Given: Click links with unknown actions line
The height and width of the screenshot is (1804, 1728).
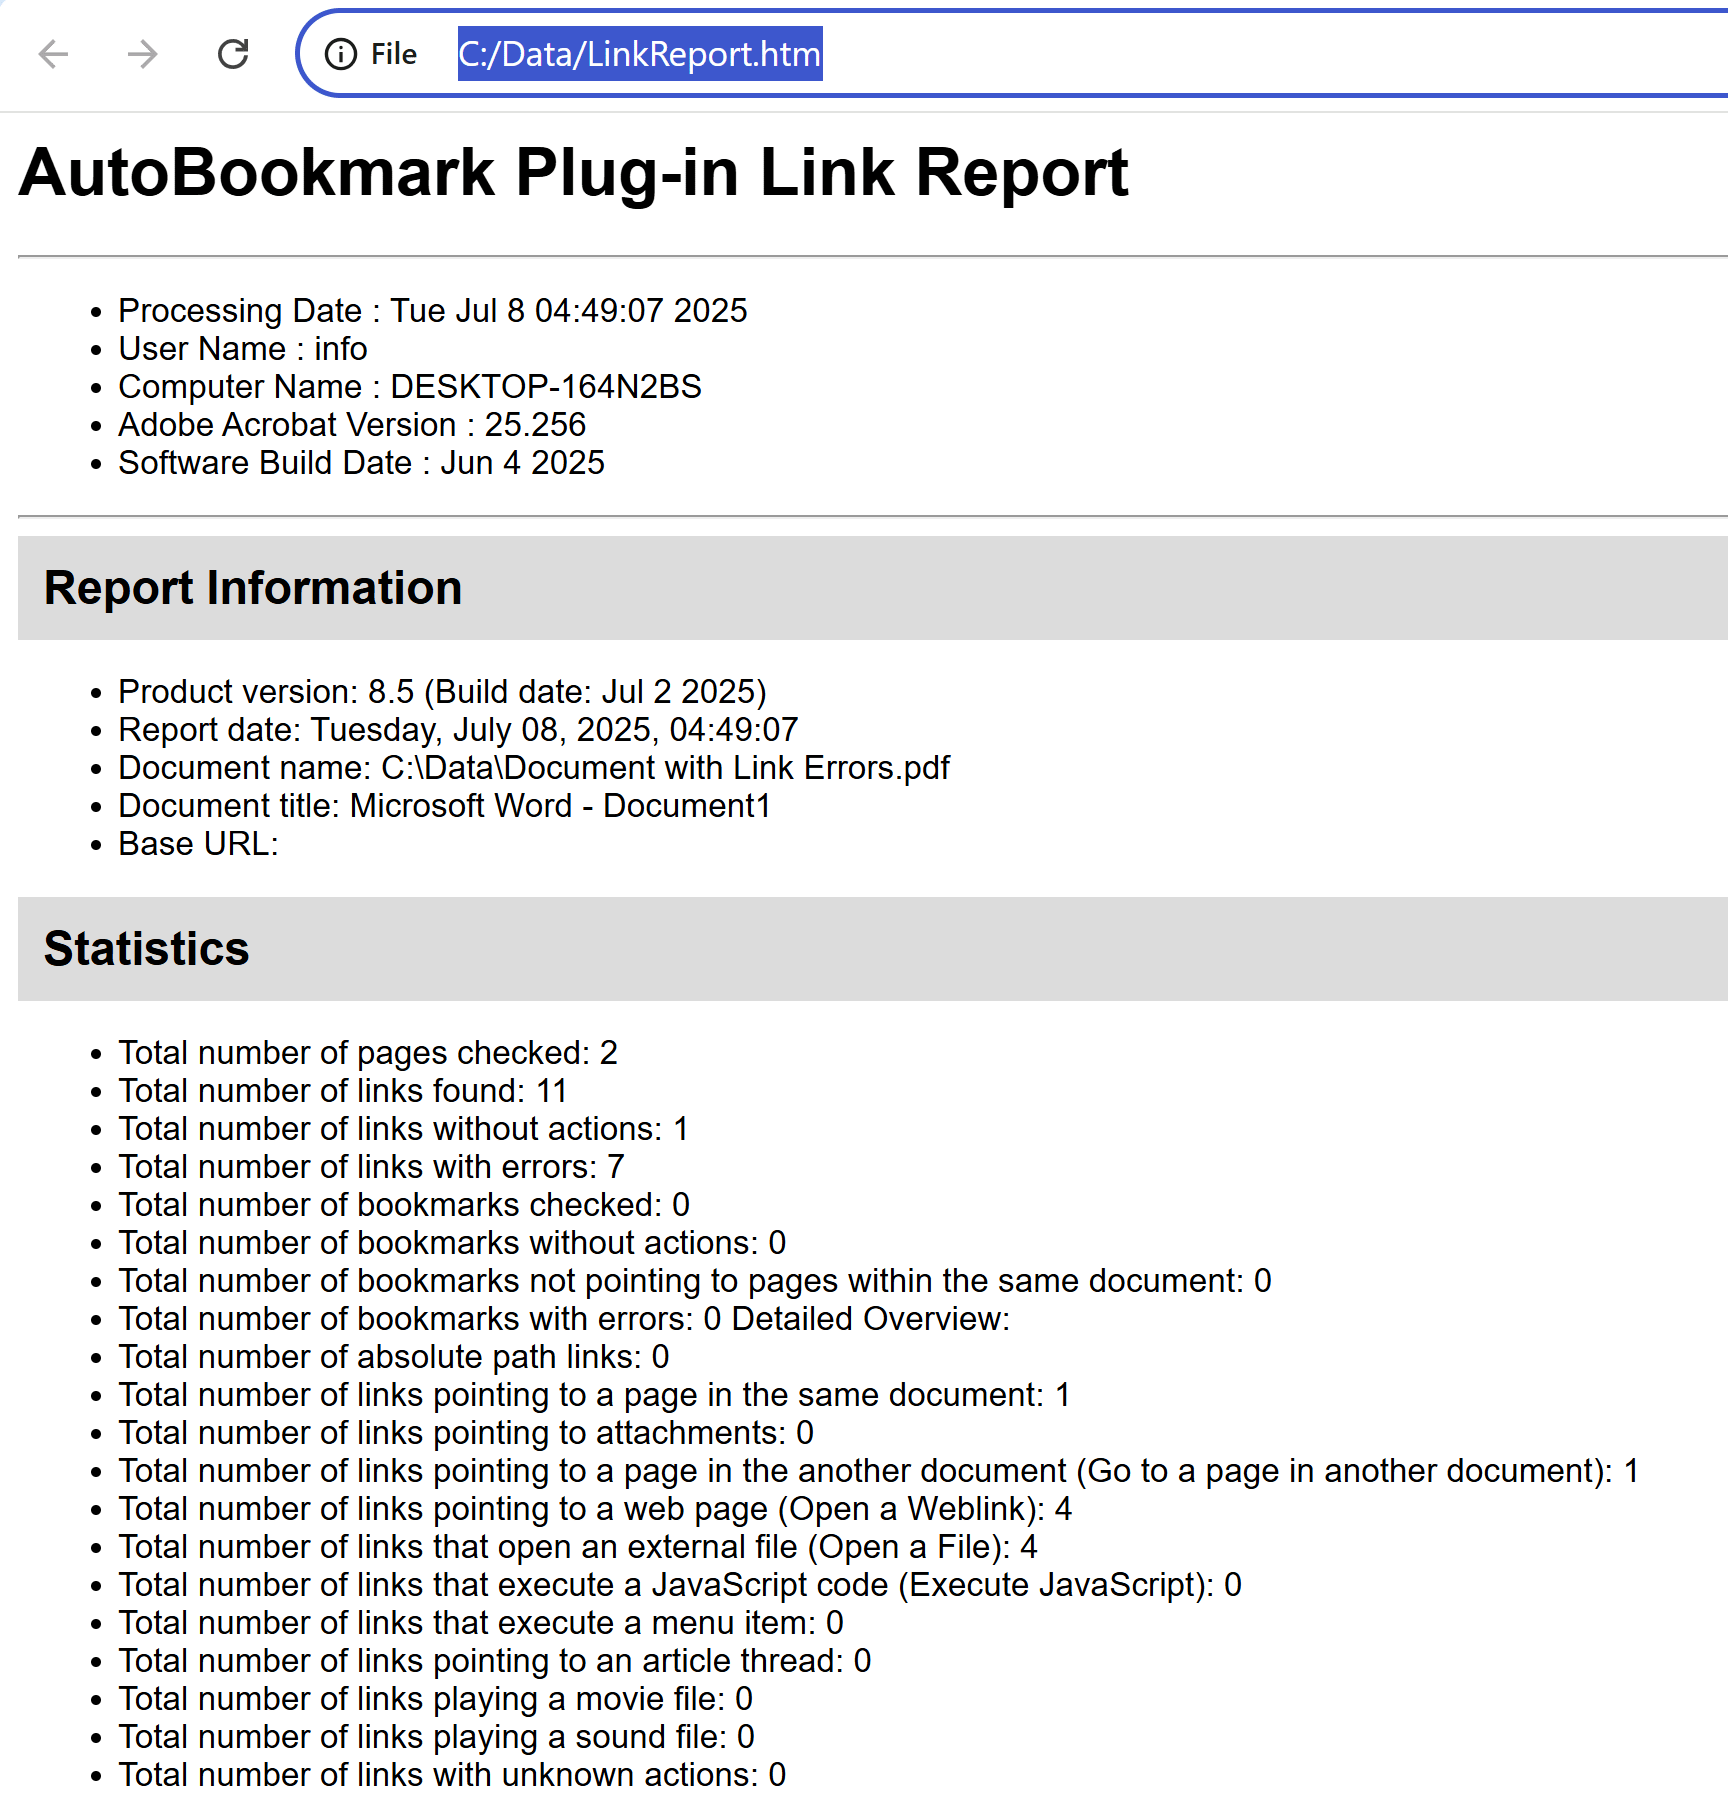Looking at the screenshot, I should 452,1775.
